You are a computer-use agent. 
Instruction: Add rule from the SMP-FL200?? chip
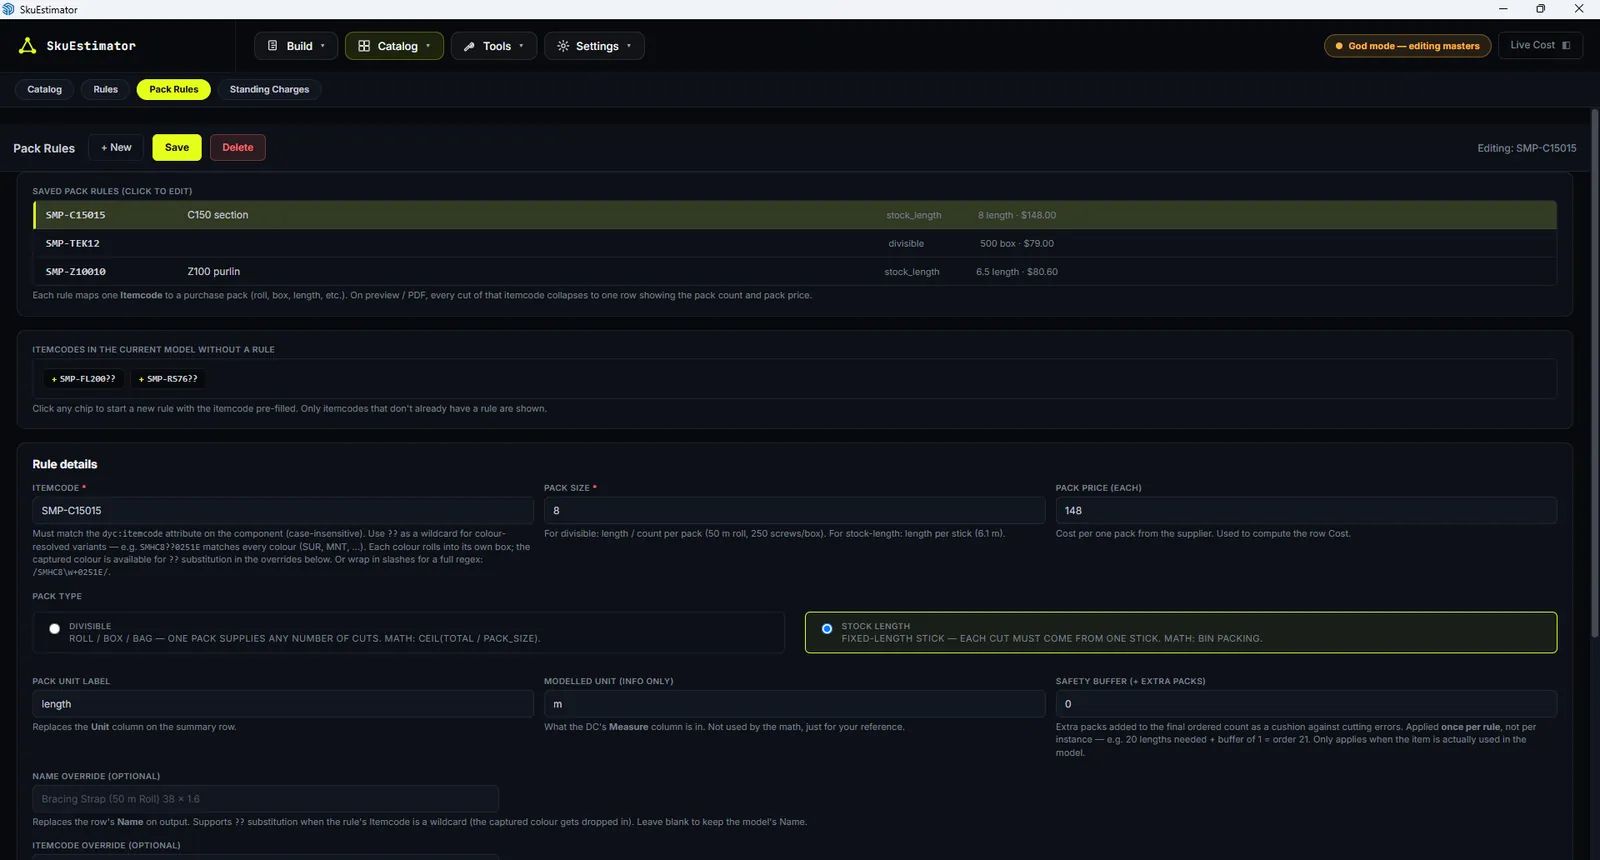[x=84, y=379]
